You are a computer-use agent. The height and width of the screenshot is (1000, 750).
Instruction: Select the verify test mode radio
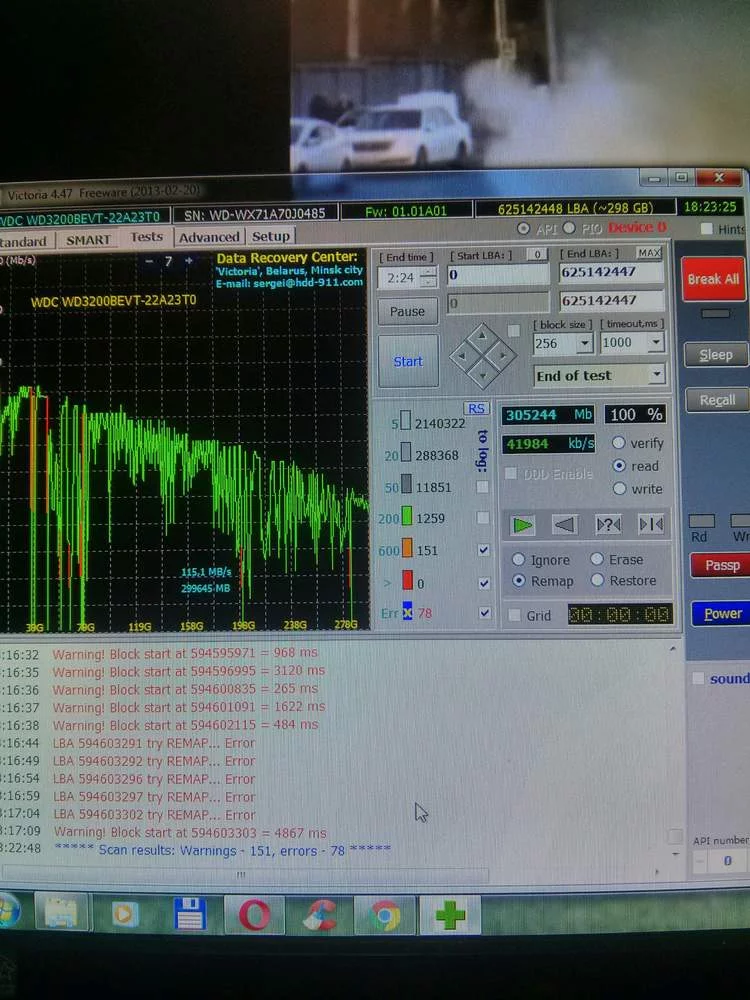(x=619, y=443)
